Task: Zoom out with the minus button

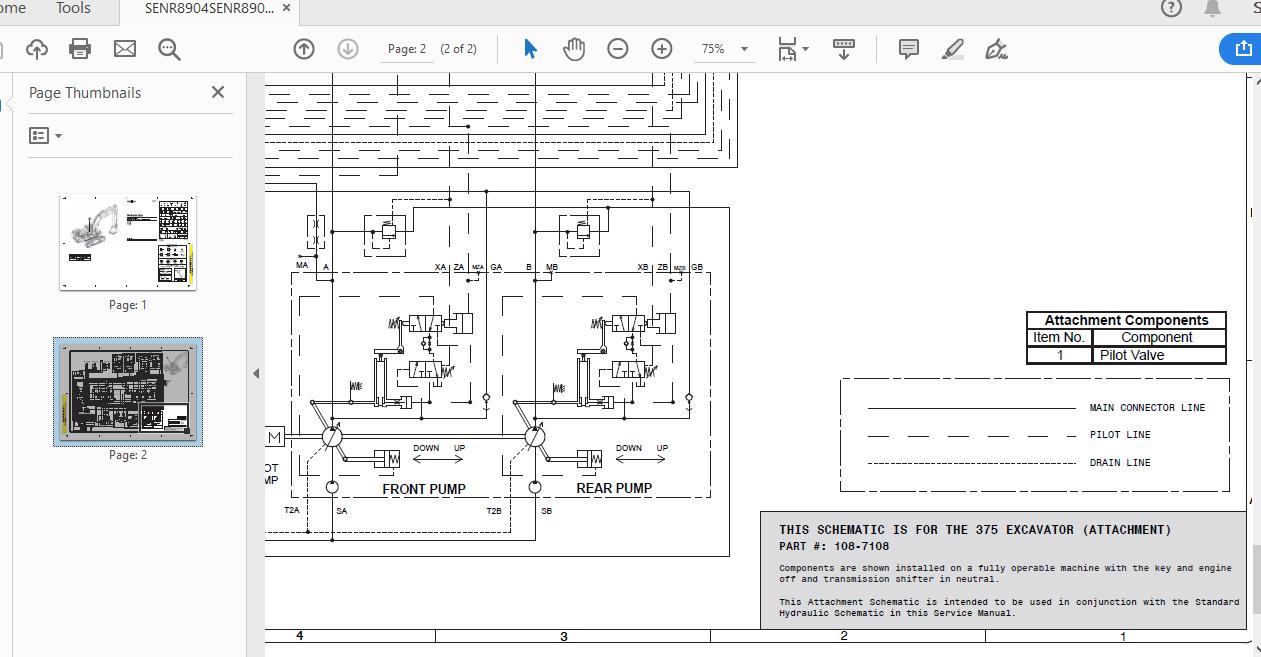Action: coord(618,48)
